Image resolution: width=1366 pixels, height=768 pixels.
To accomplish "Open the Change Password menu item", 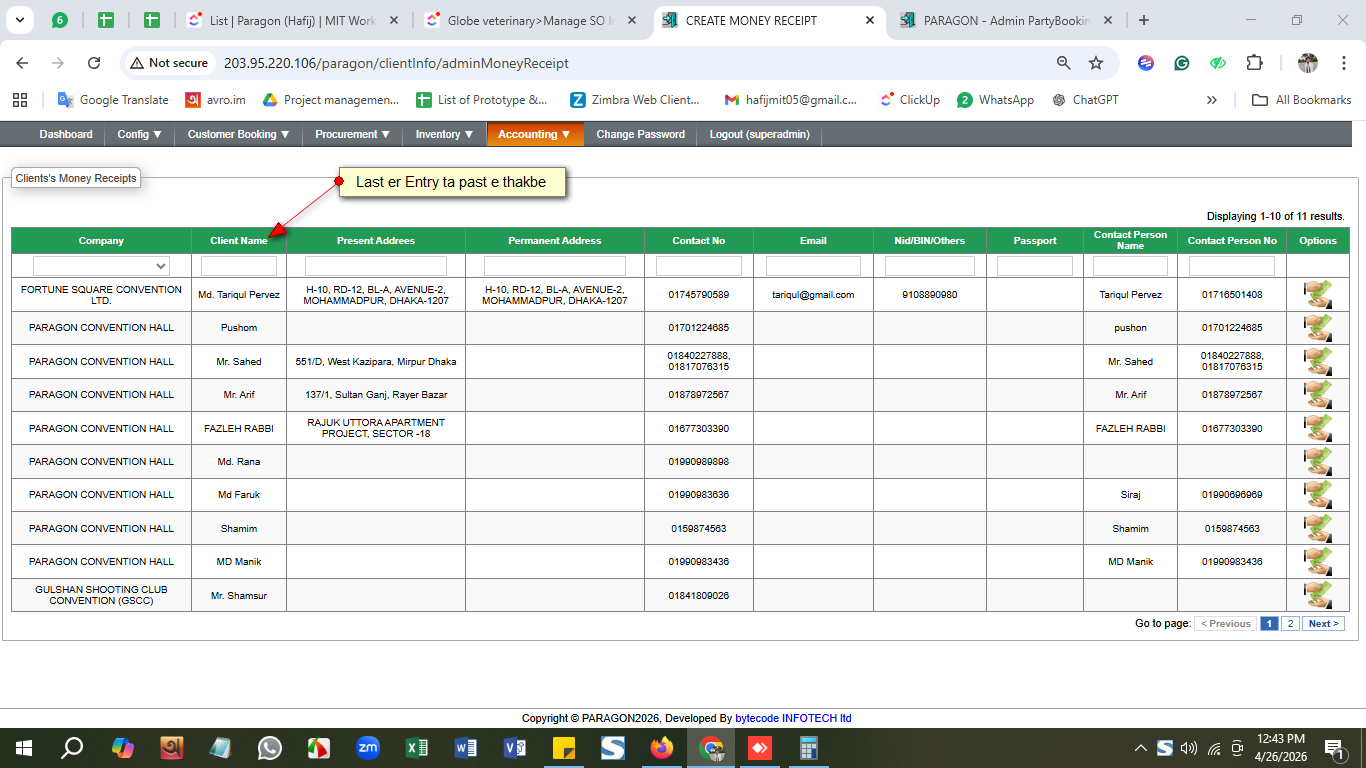I will (641, 134).
